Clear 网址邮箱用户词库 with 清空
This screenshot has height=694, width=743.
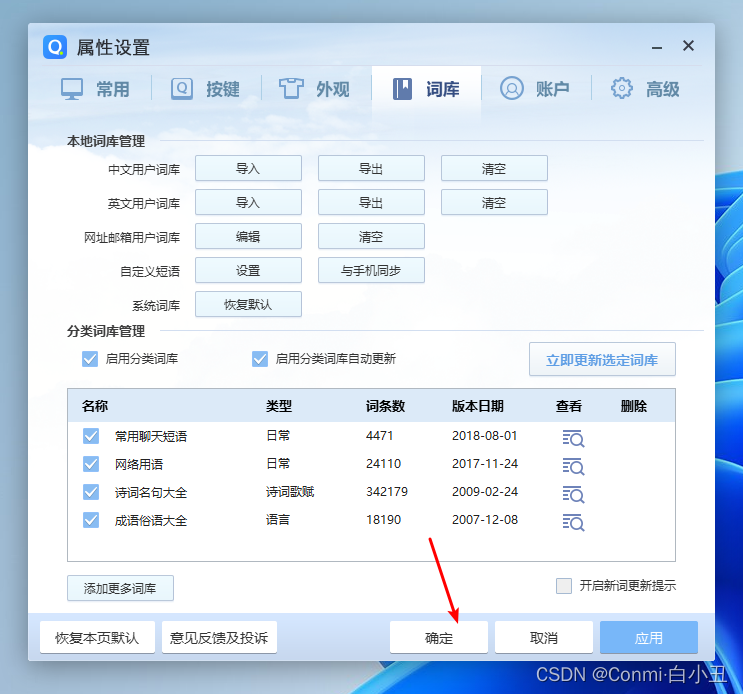tap(371, 236)
